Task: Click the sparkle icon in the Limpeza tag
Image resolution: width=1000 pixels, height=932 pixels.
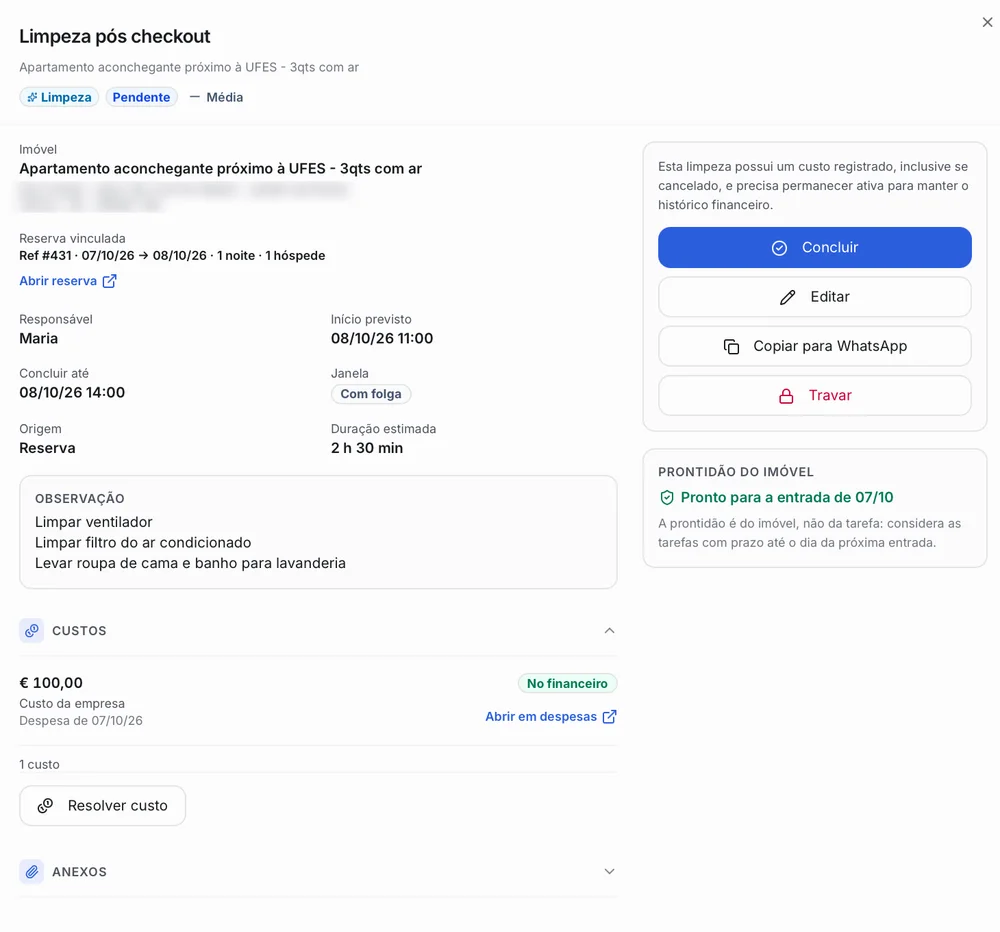Action: [x=32, y=98]
